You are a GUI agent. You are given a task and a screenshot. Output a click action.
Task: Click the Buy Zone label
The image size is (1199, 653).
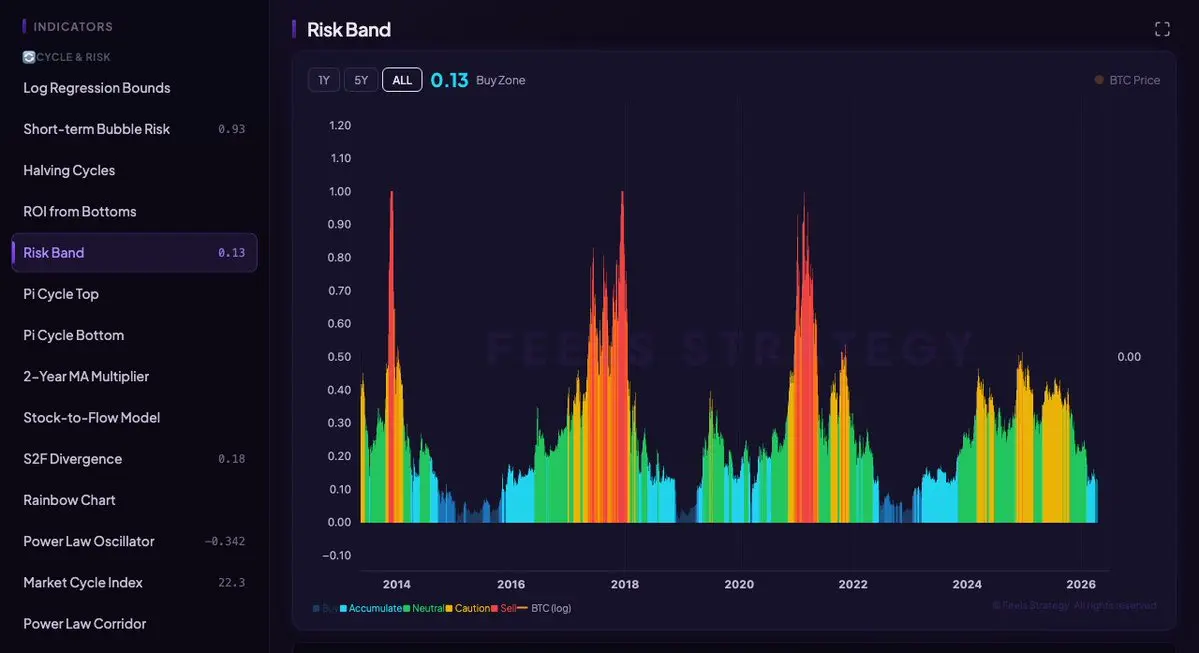500,80
